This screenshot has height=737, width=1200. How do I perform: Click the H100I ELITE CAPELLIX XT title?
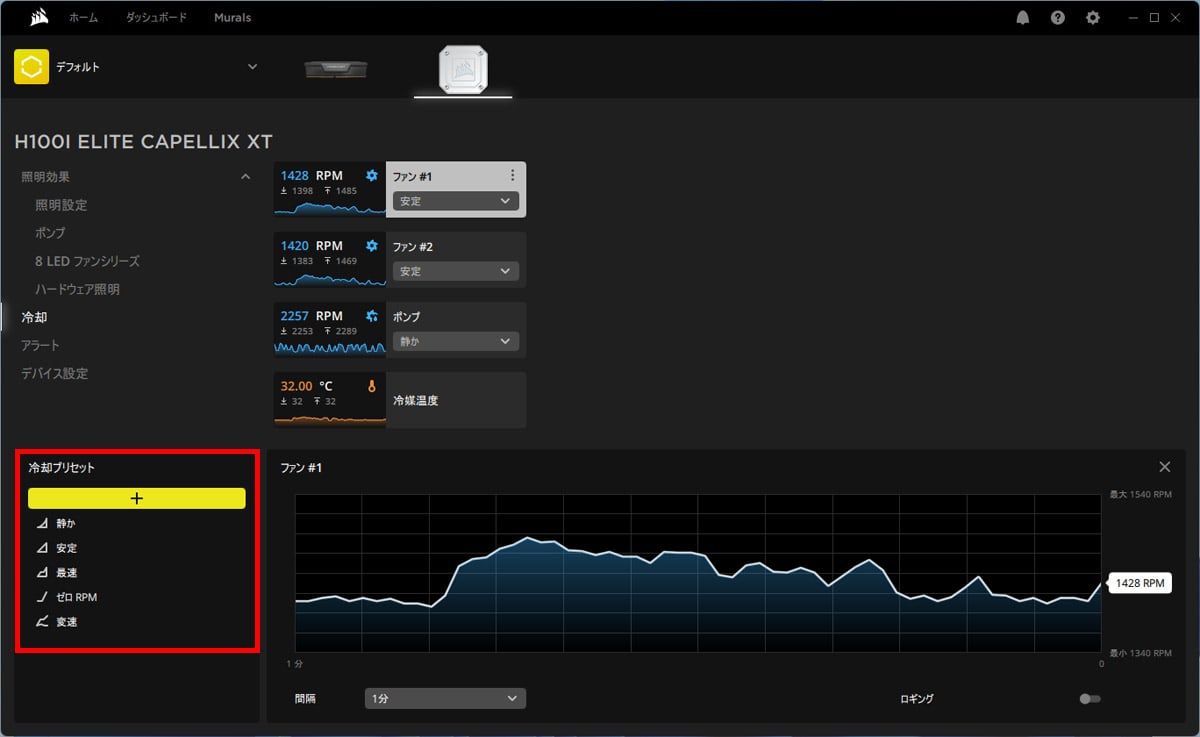(x=143, y=142)
